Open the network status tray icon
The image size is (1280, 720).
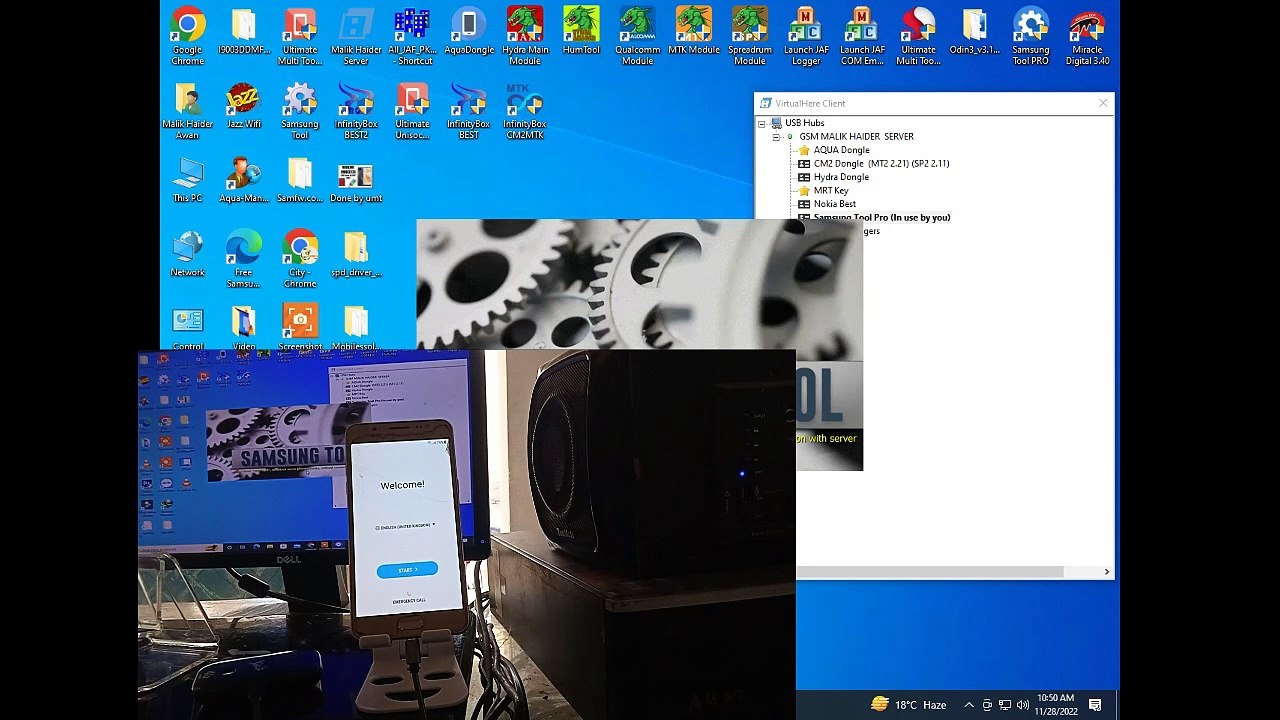pyautogui.click(x=1005, y=705)
